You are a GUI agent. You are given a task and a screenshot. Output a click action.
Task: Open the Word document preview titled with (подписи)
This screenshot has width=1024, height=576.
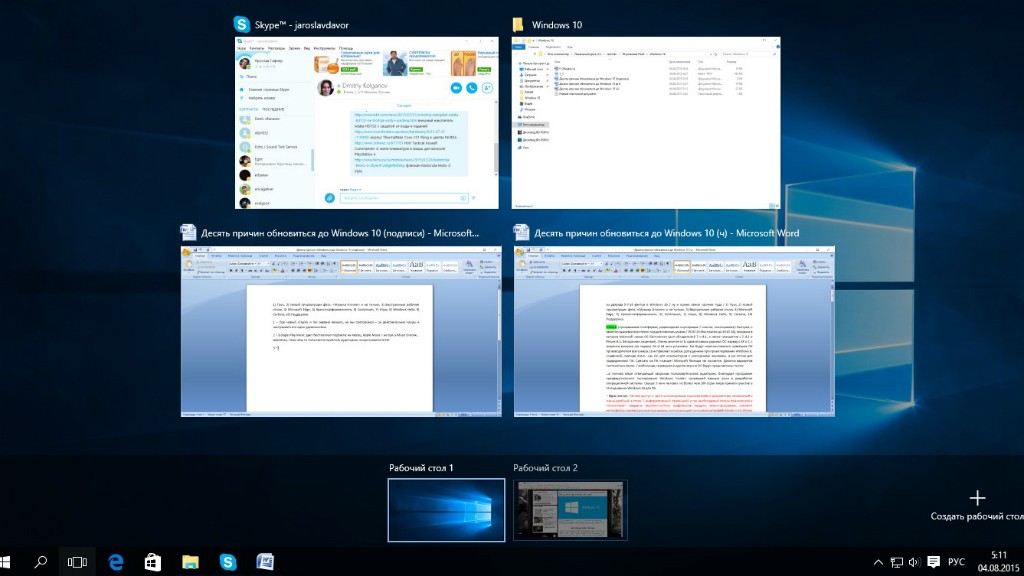click(x=342, y=331)
